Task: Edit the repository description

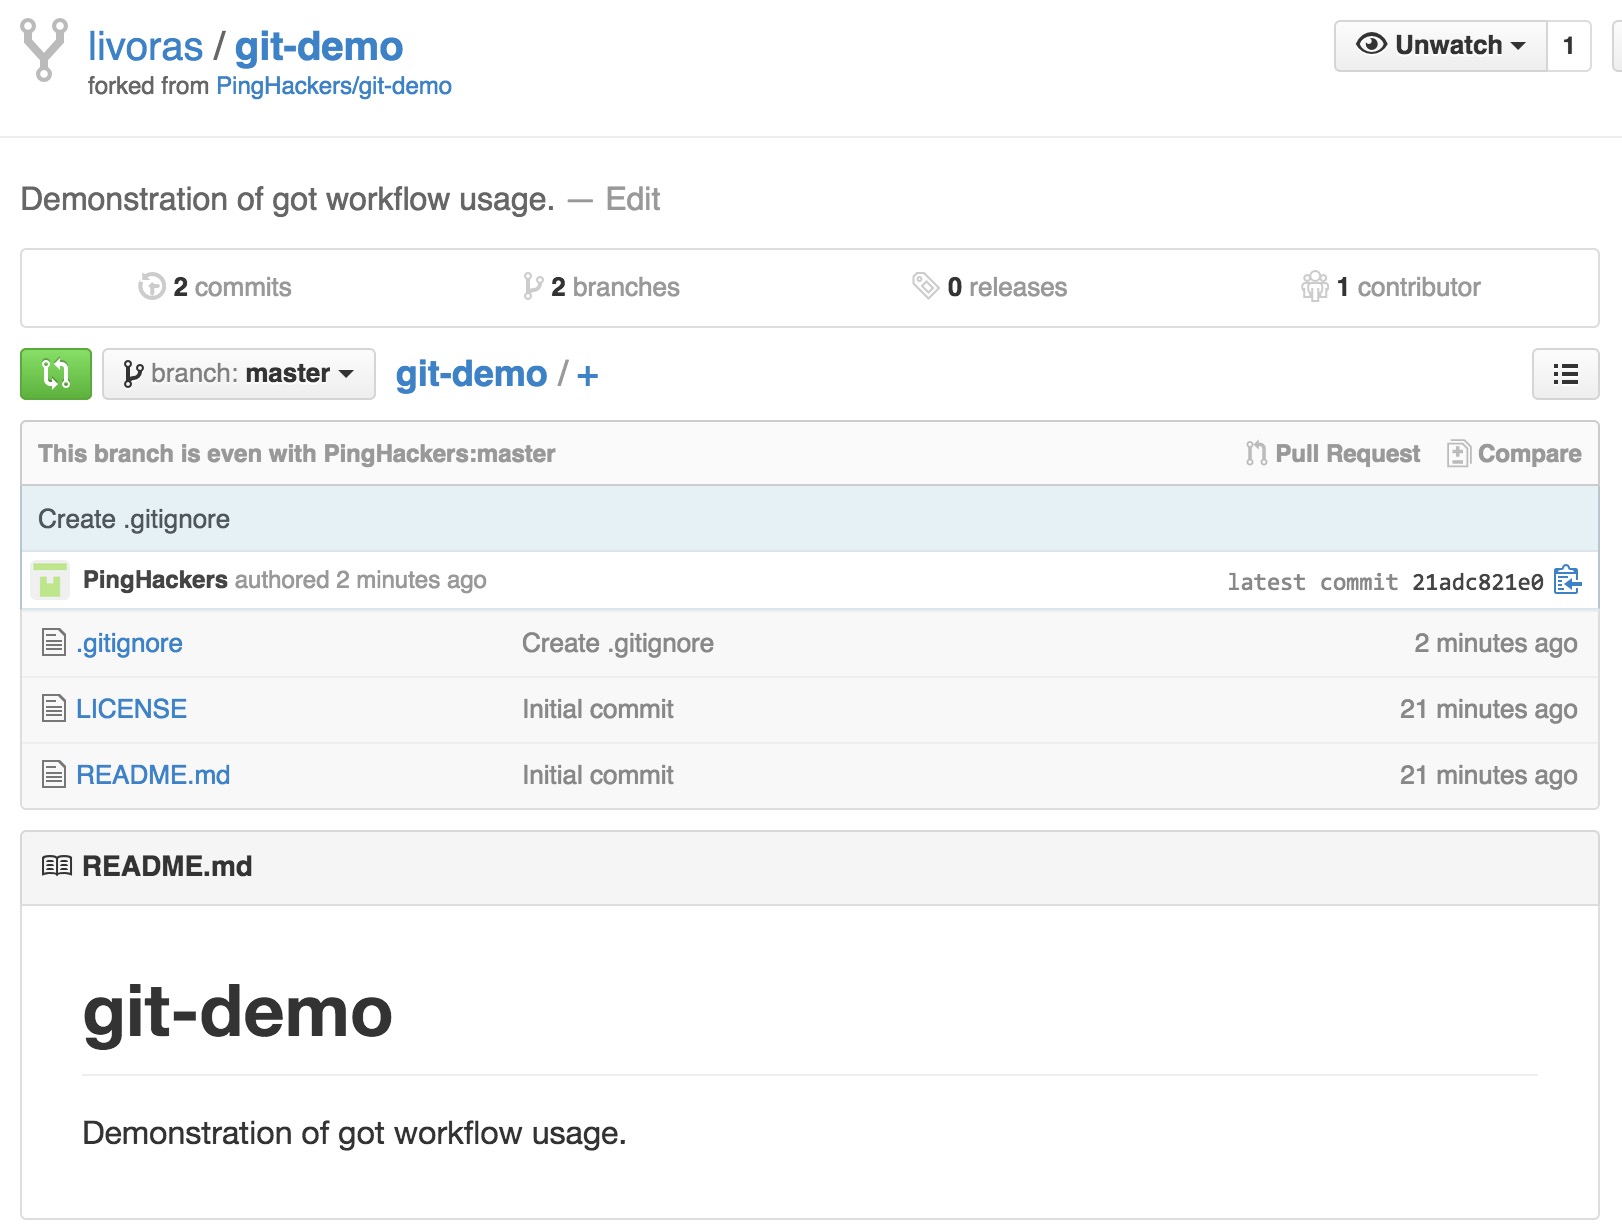Action: (633, 199)
